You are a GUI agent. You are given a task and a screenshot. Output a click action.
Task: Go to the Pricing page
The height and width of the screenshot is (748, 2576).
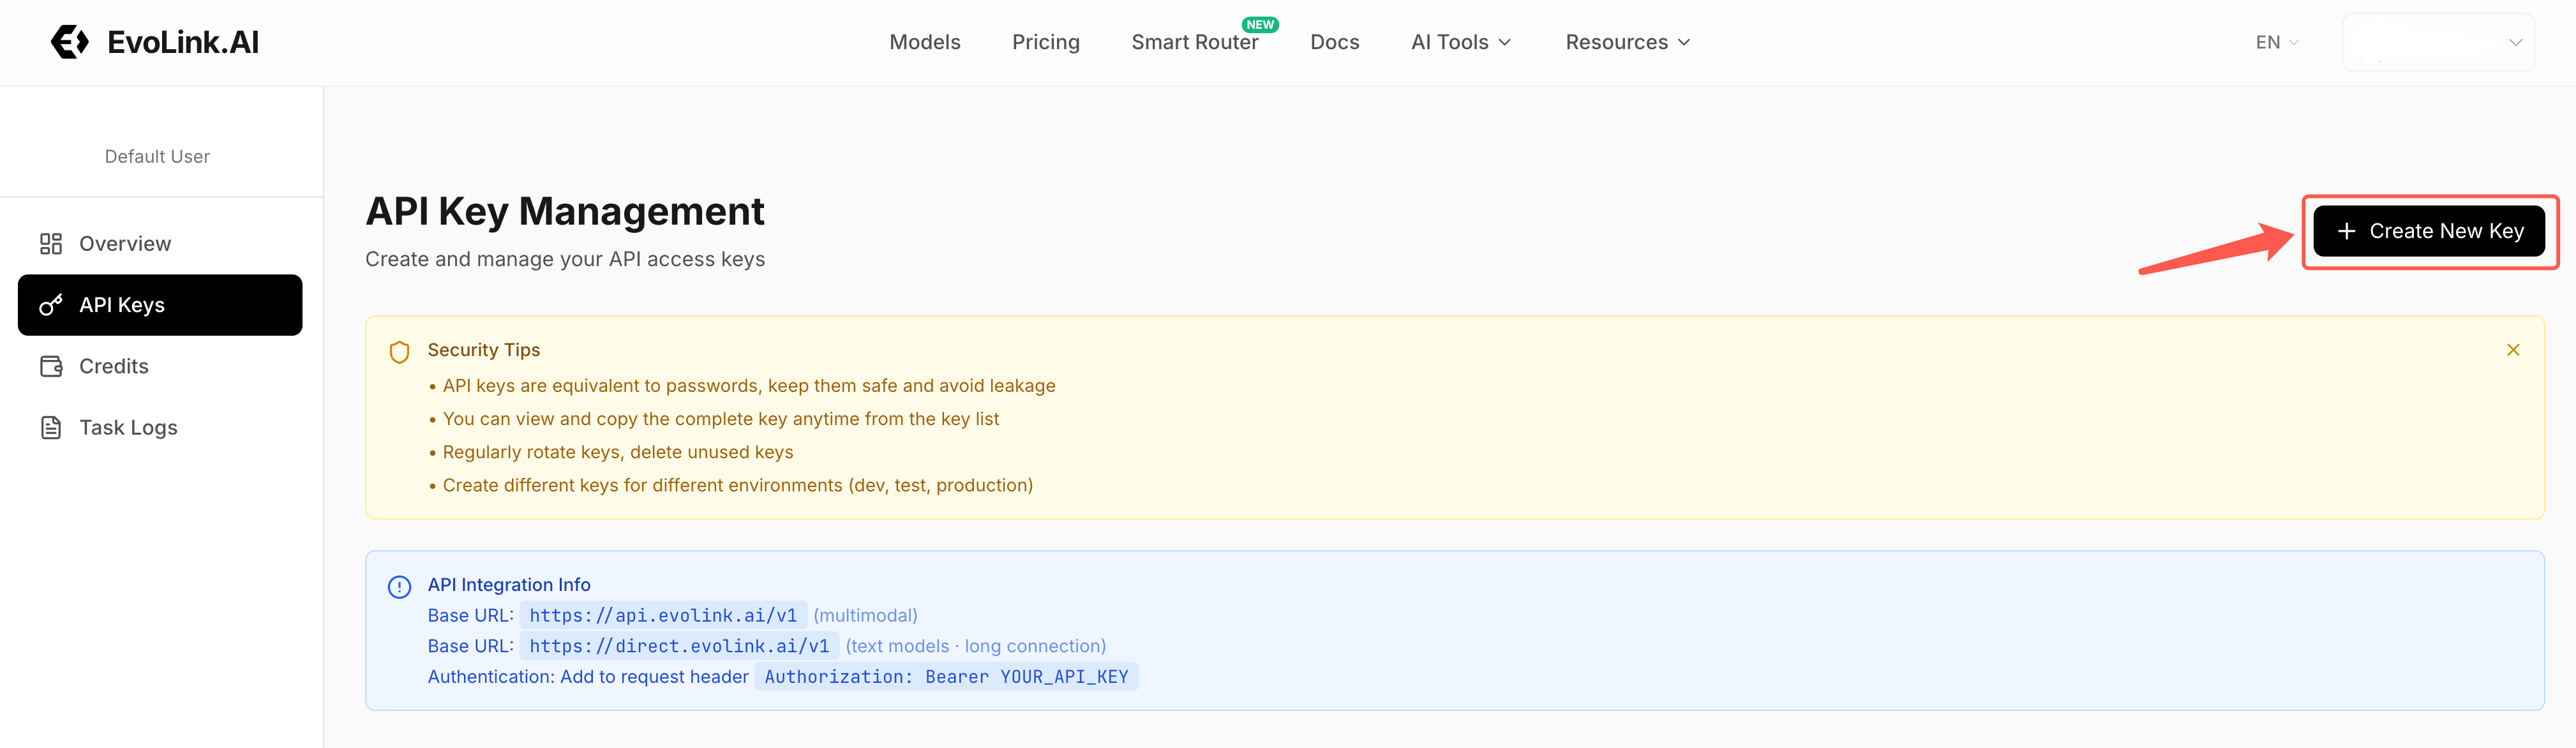pyautogui.click(x=1046, y=42)
